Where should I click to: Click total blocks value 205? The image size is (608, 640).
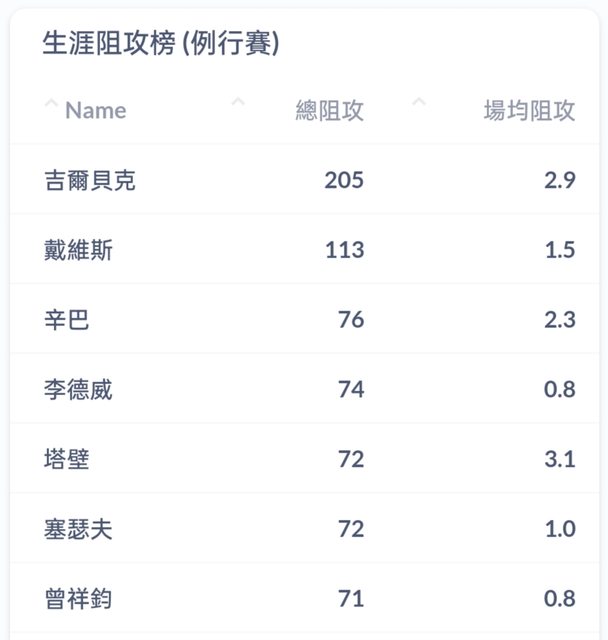tap(344, 180)
